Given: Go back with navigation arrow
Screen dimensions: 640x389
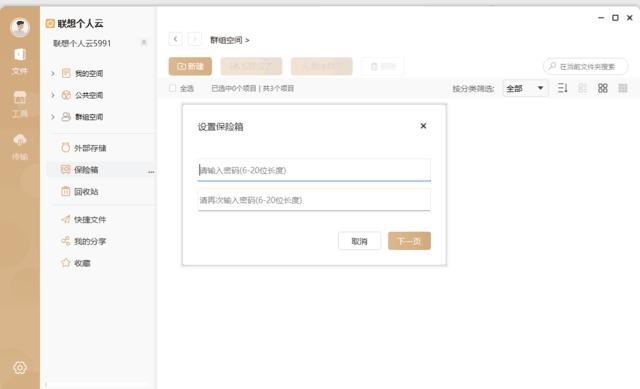Looking at the screenshot, I should (x=176, y=39).
